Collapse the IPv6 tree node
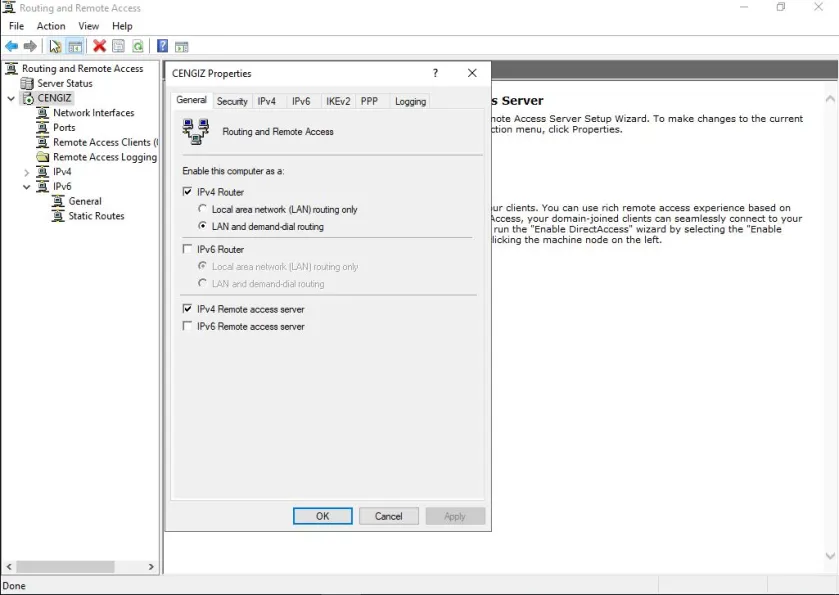This screenshot has width=839, height=595. 27,187
